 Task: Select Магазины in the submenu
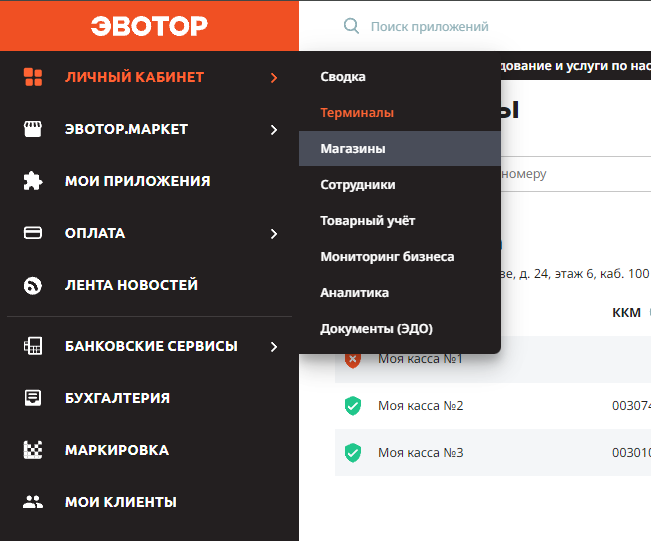pos(400,149)
